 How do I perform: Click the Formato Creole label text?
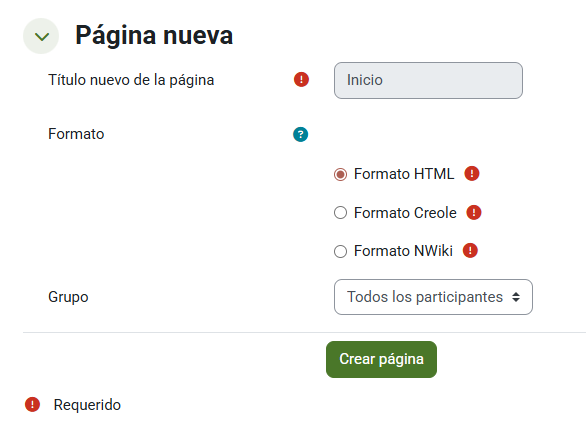pyautogui.click(x=405, y=213)
